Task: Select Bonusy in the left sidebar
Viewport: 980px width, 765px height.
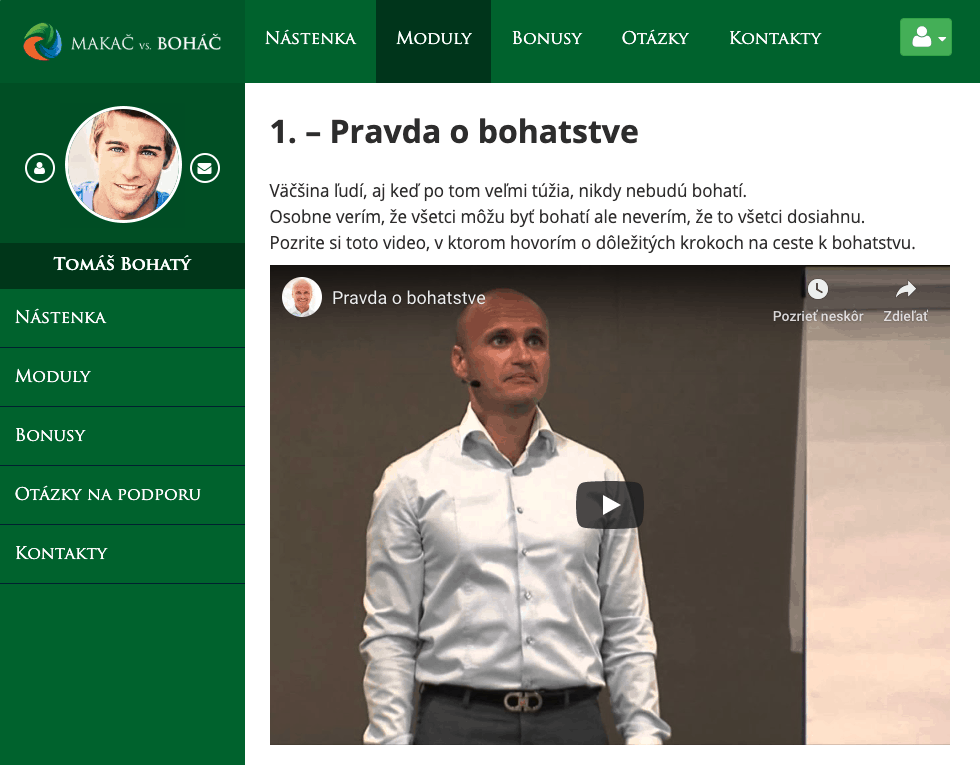Action: coord(122,436)
